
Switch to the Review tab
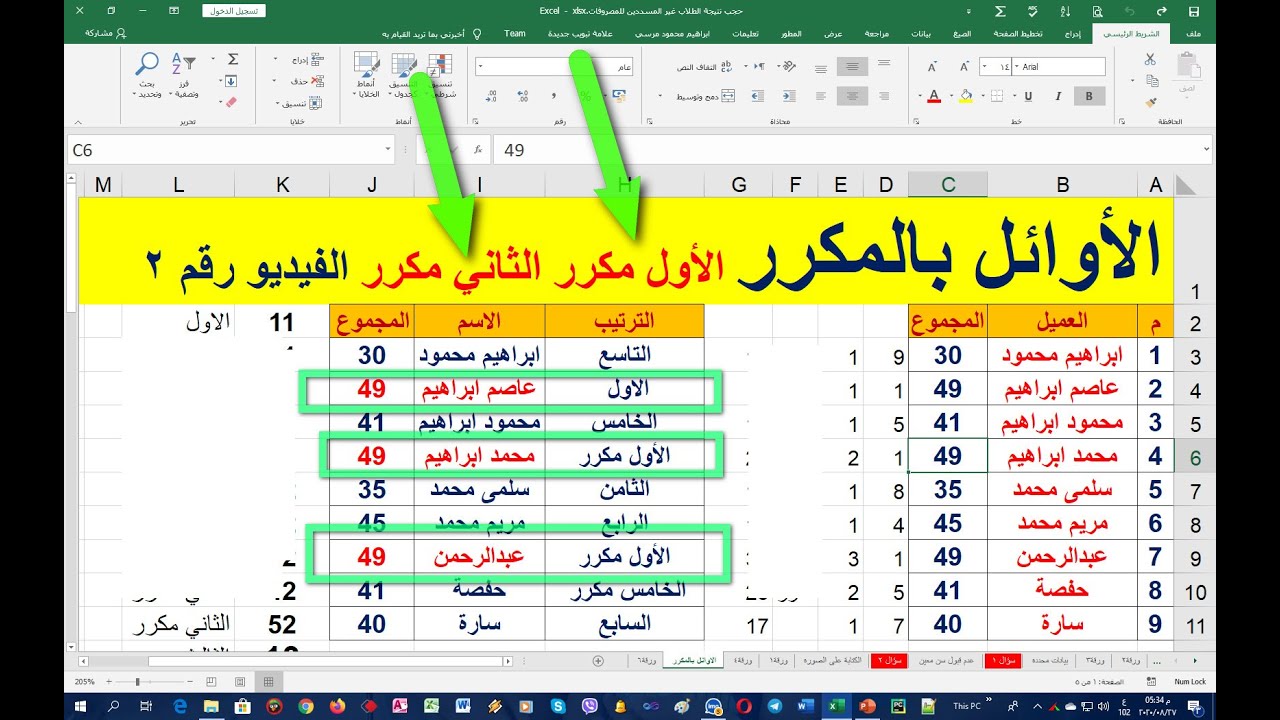point(875,33)
